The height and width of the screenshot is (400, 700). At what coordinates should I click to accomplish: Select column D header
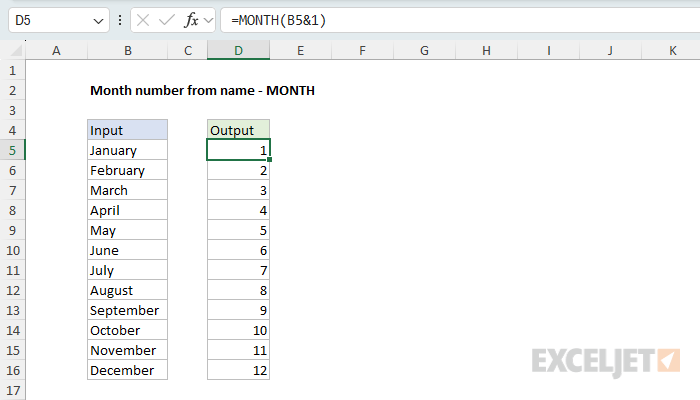(x=238, y=50)
